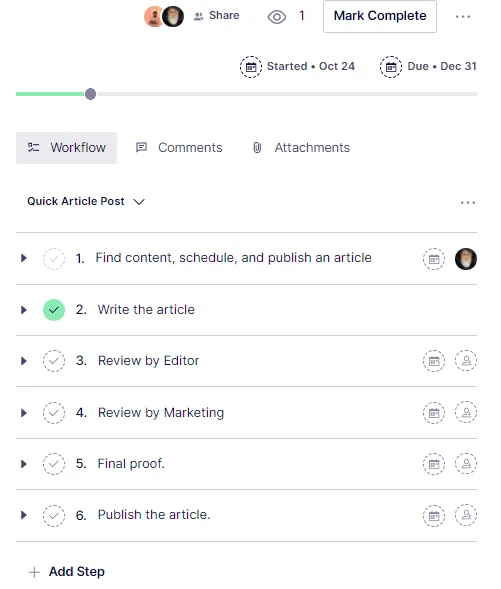Set due date for Review by Editor
Viewport: 501px width, 589px height.
[434, 361]
